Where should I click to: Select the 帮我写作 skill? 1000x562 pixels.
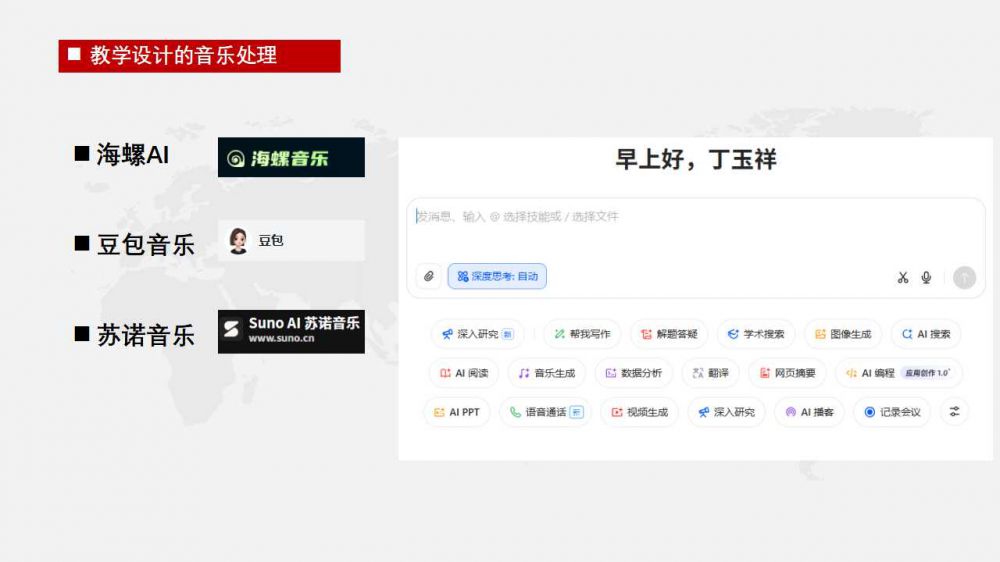581,334
